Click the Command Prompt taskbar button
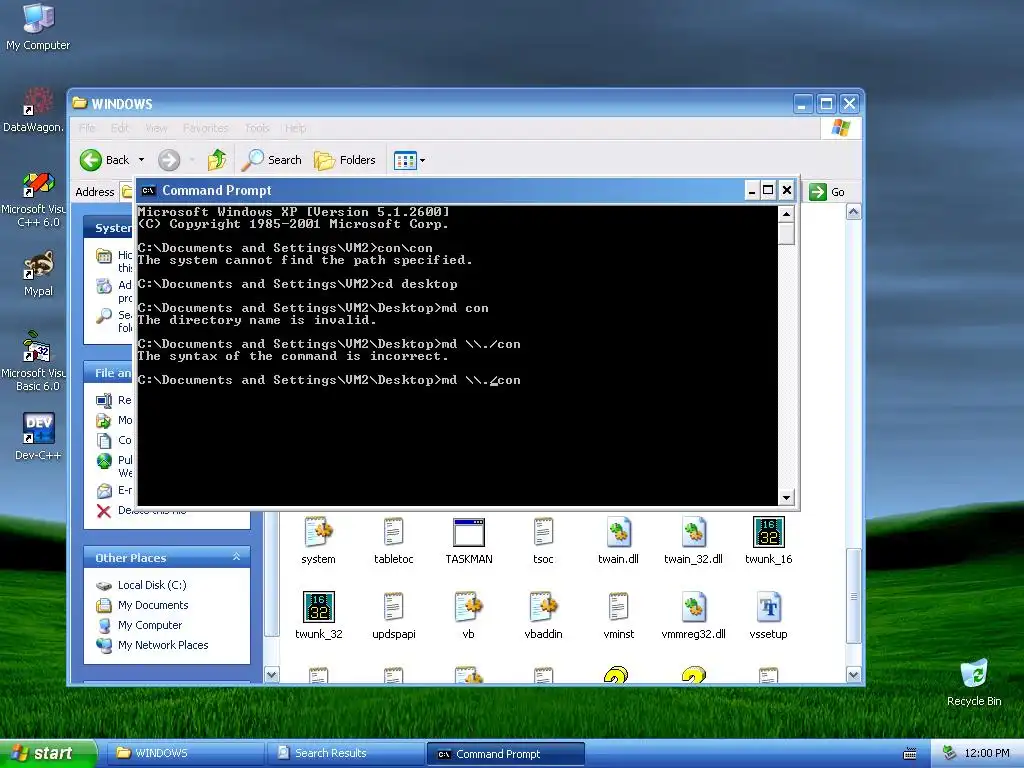 click(505, 754)
